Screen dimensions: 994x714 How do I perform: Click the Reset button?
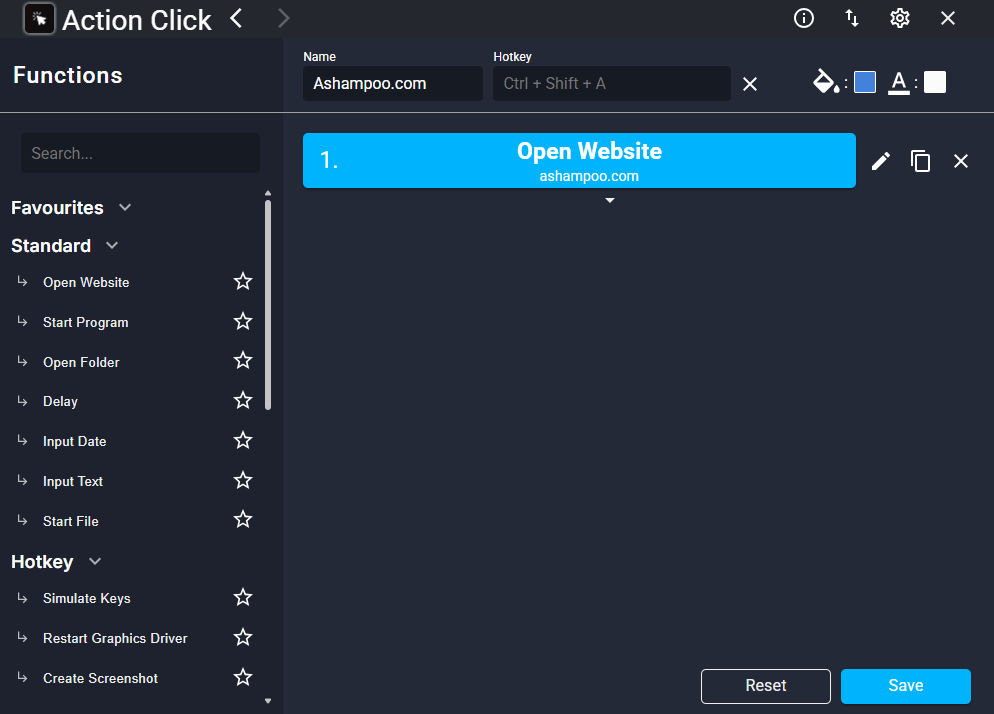766,686
